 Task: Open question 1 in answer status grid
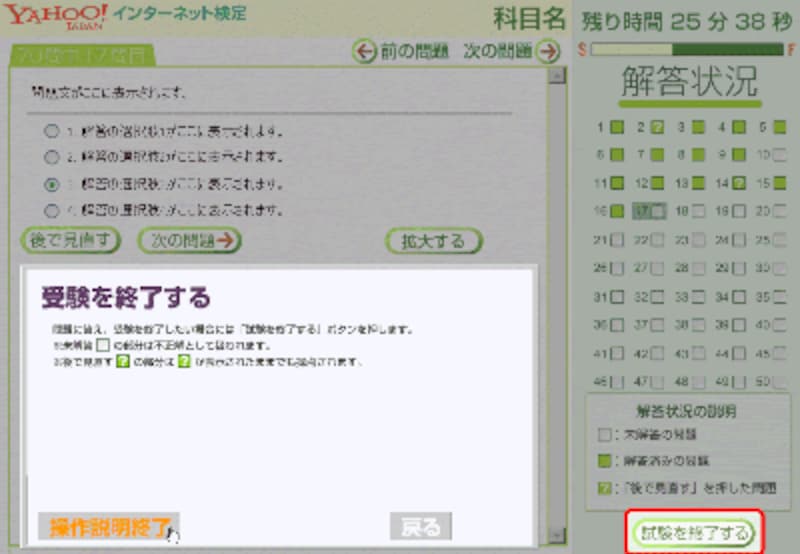pos(617,127)
